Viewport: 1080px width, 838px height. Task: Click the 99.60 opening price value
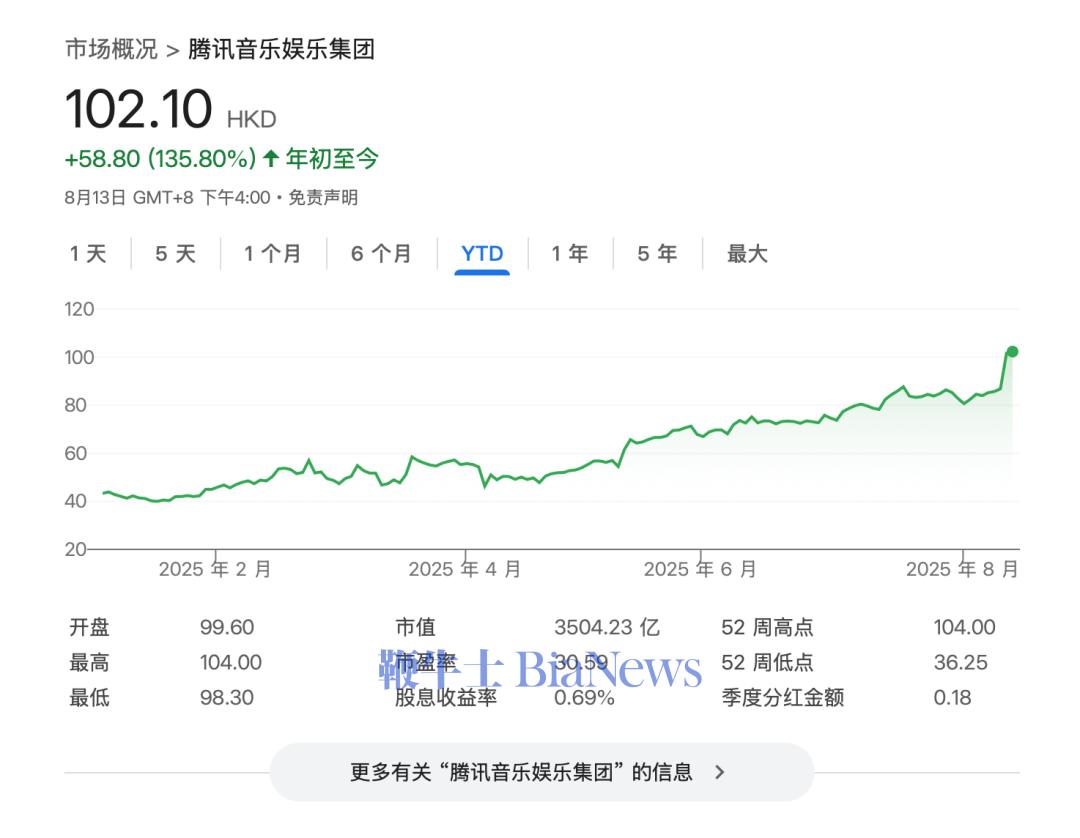coord(227,627)
